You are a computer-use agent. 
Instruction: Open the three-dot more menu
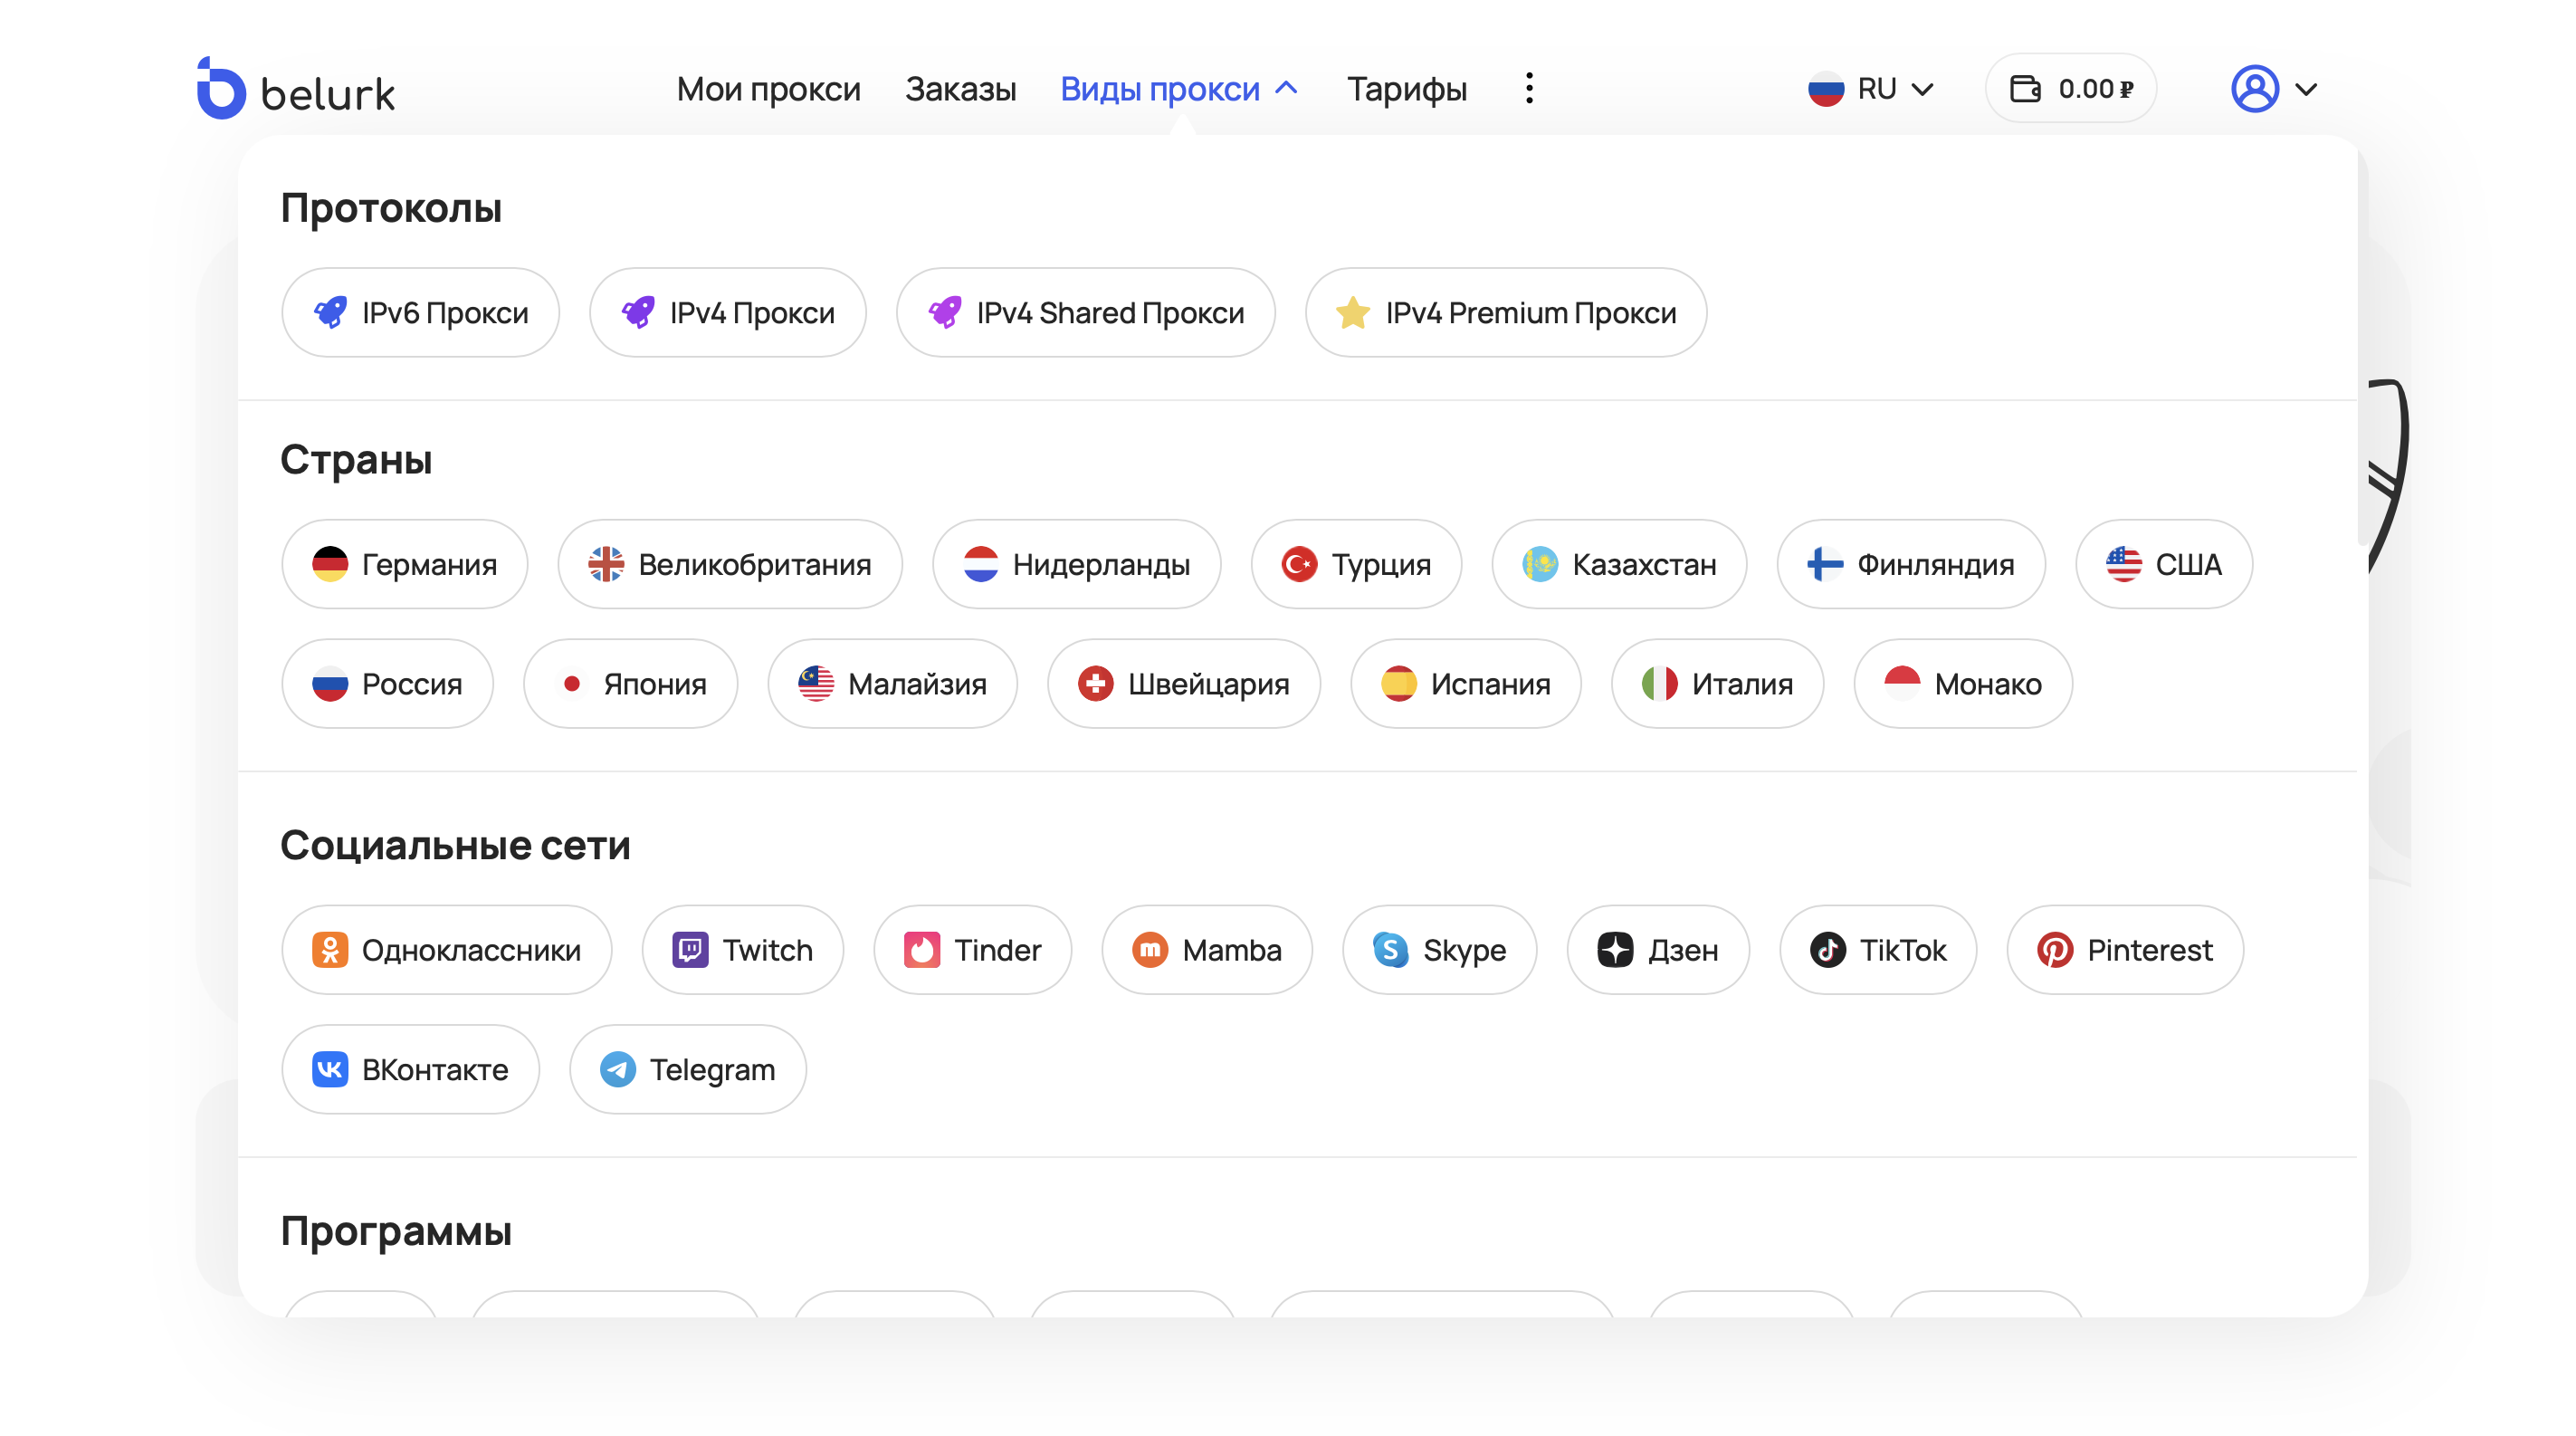point(1529,89)
